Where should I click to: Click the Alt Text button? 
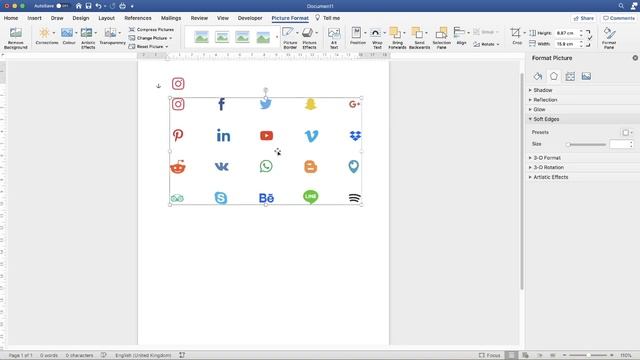[334, 38]
